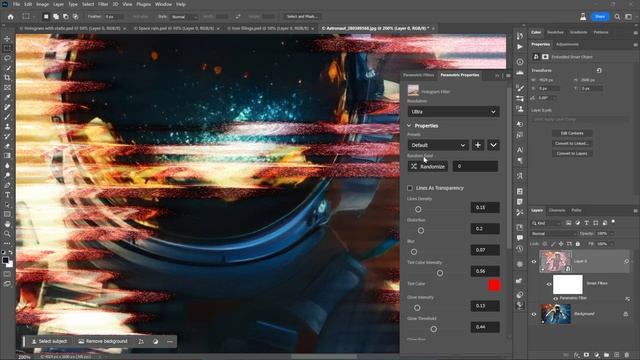Toggle the layer filter on/off switch
Screen dimensions: 640x360
(x=613, y=222)
